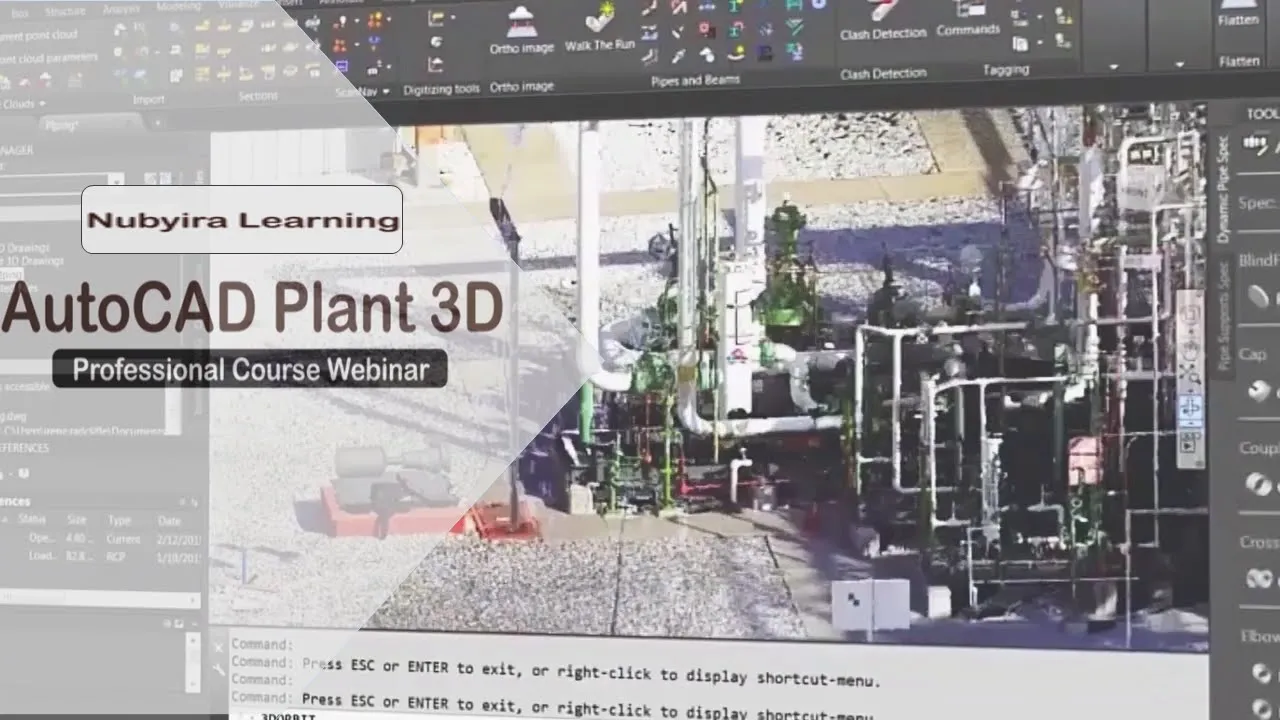
Task: Choose the Coupling fitting icon
Action: tap(1257, 484)
